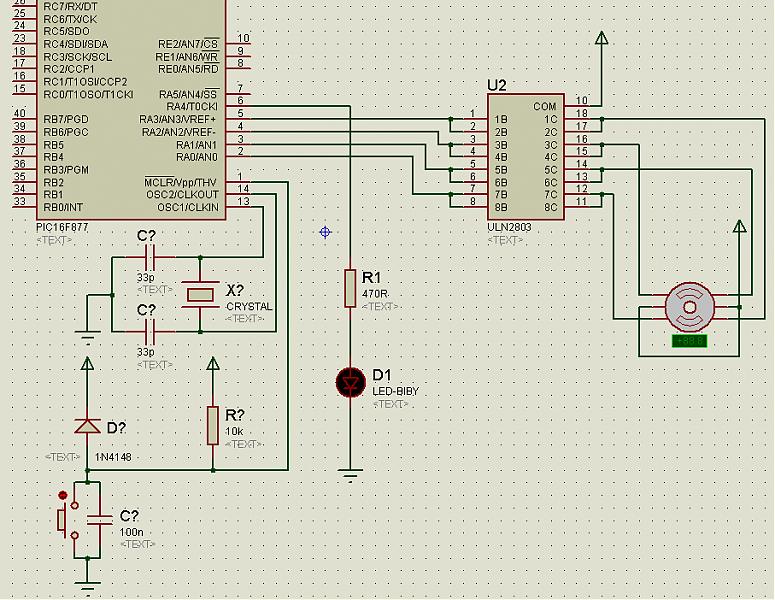Click the power terminal arrow above COM pin

[x=602, y=38]
